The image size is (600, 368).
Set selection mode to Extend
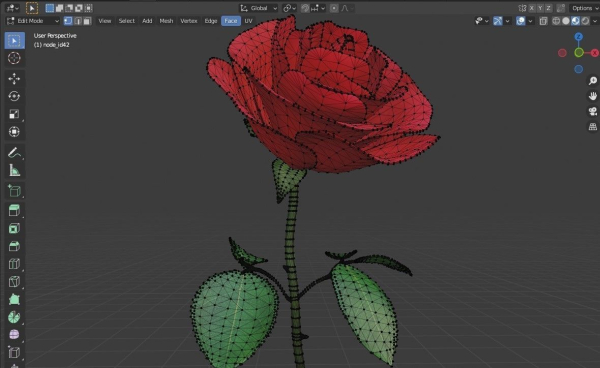(59, 8)
